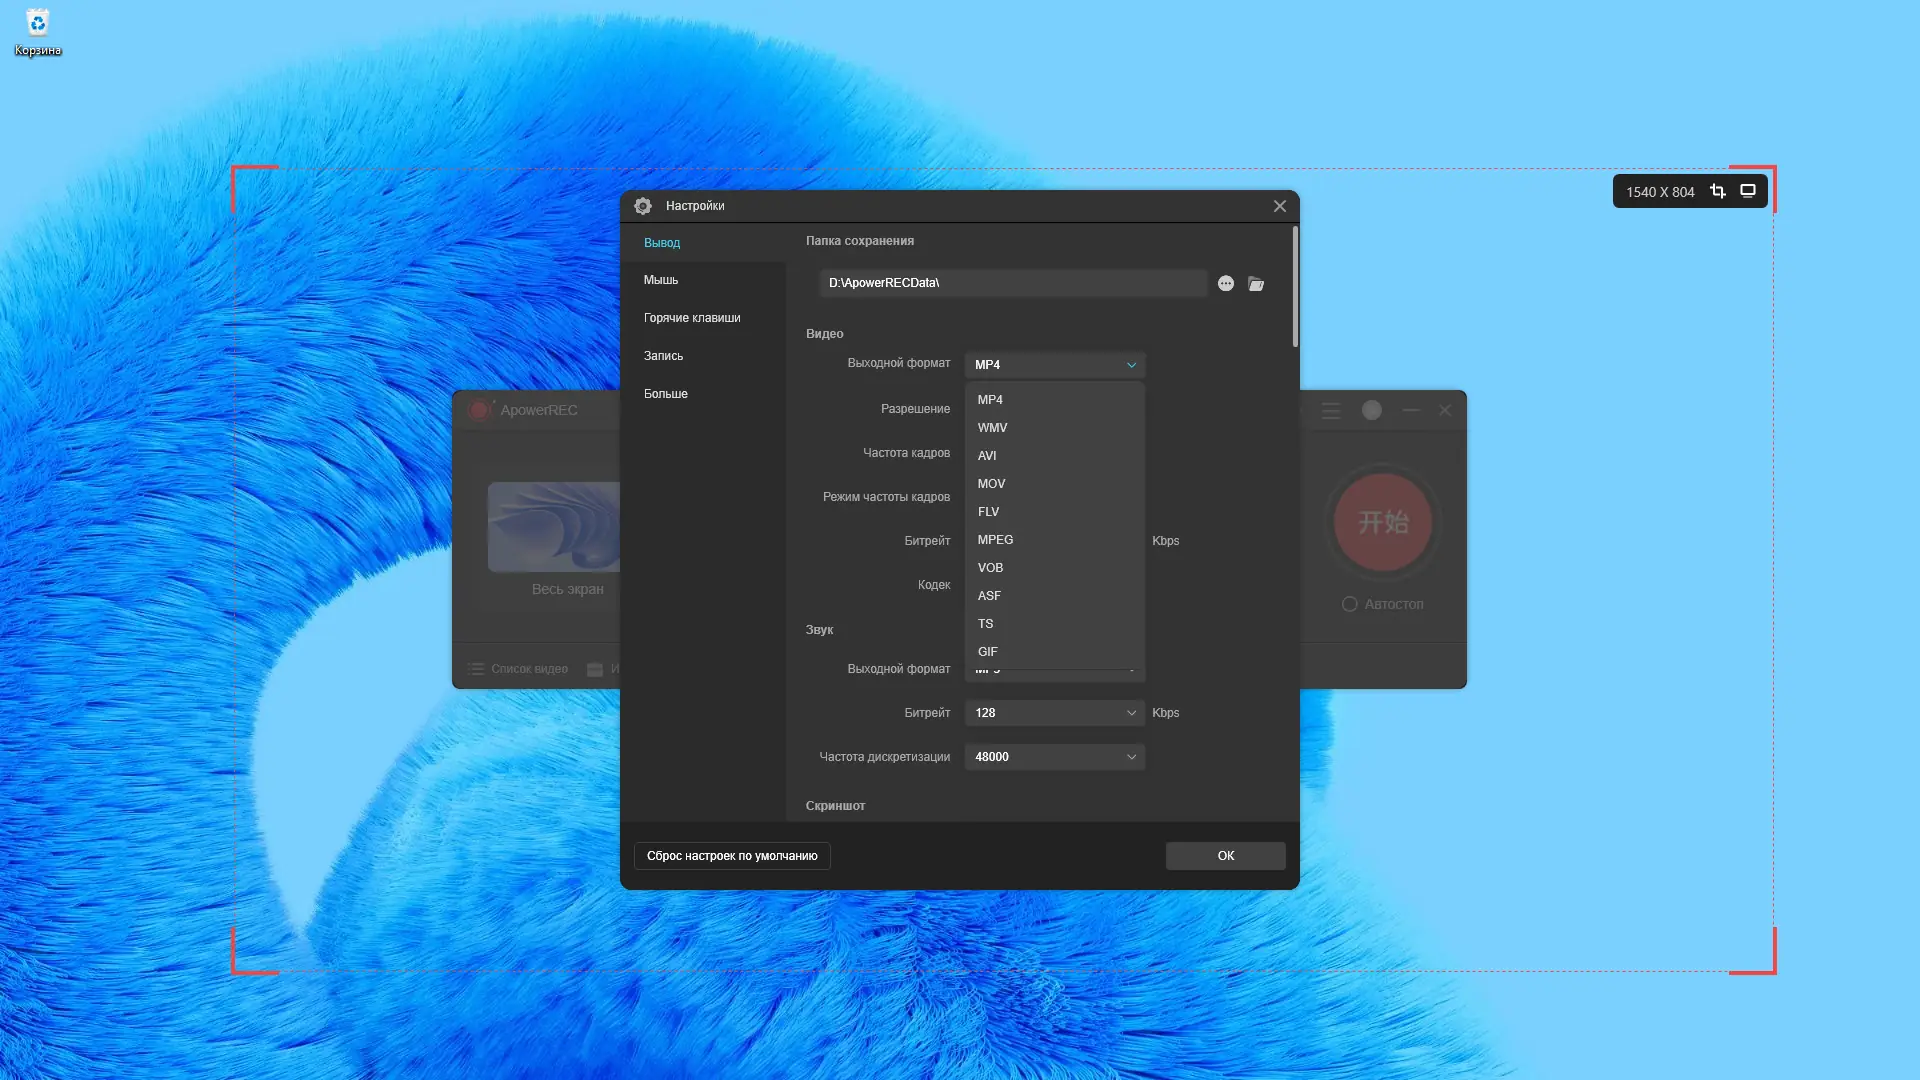This screenshot has height=1080, width=1920.
Task: Expand the audio Битрейт 128 dropdown
Action: [x=1055, y=713]
